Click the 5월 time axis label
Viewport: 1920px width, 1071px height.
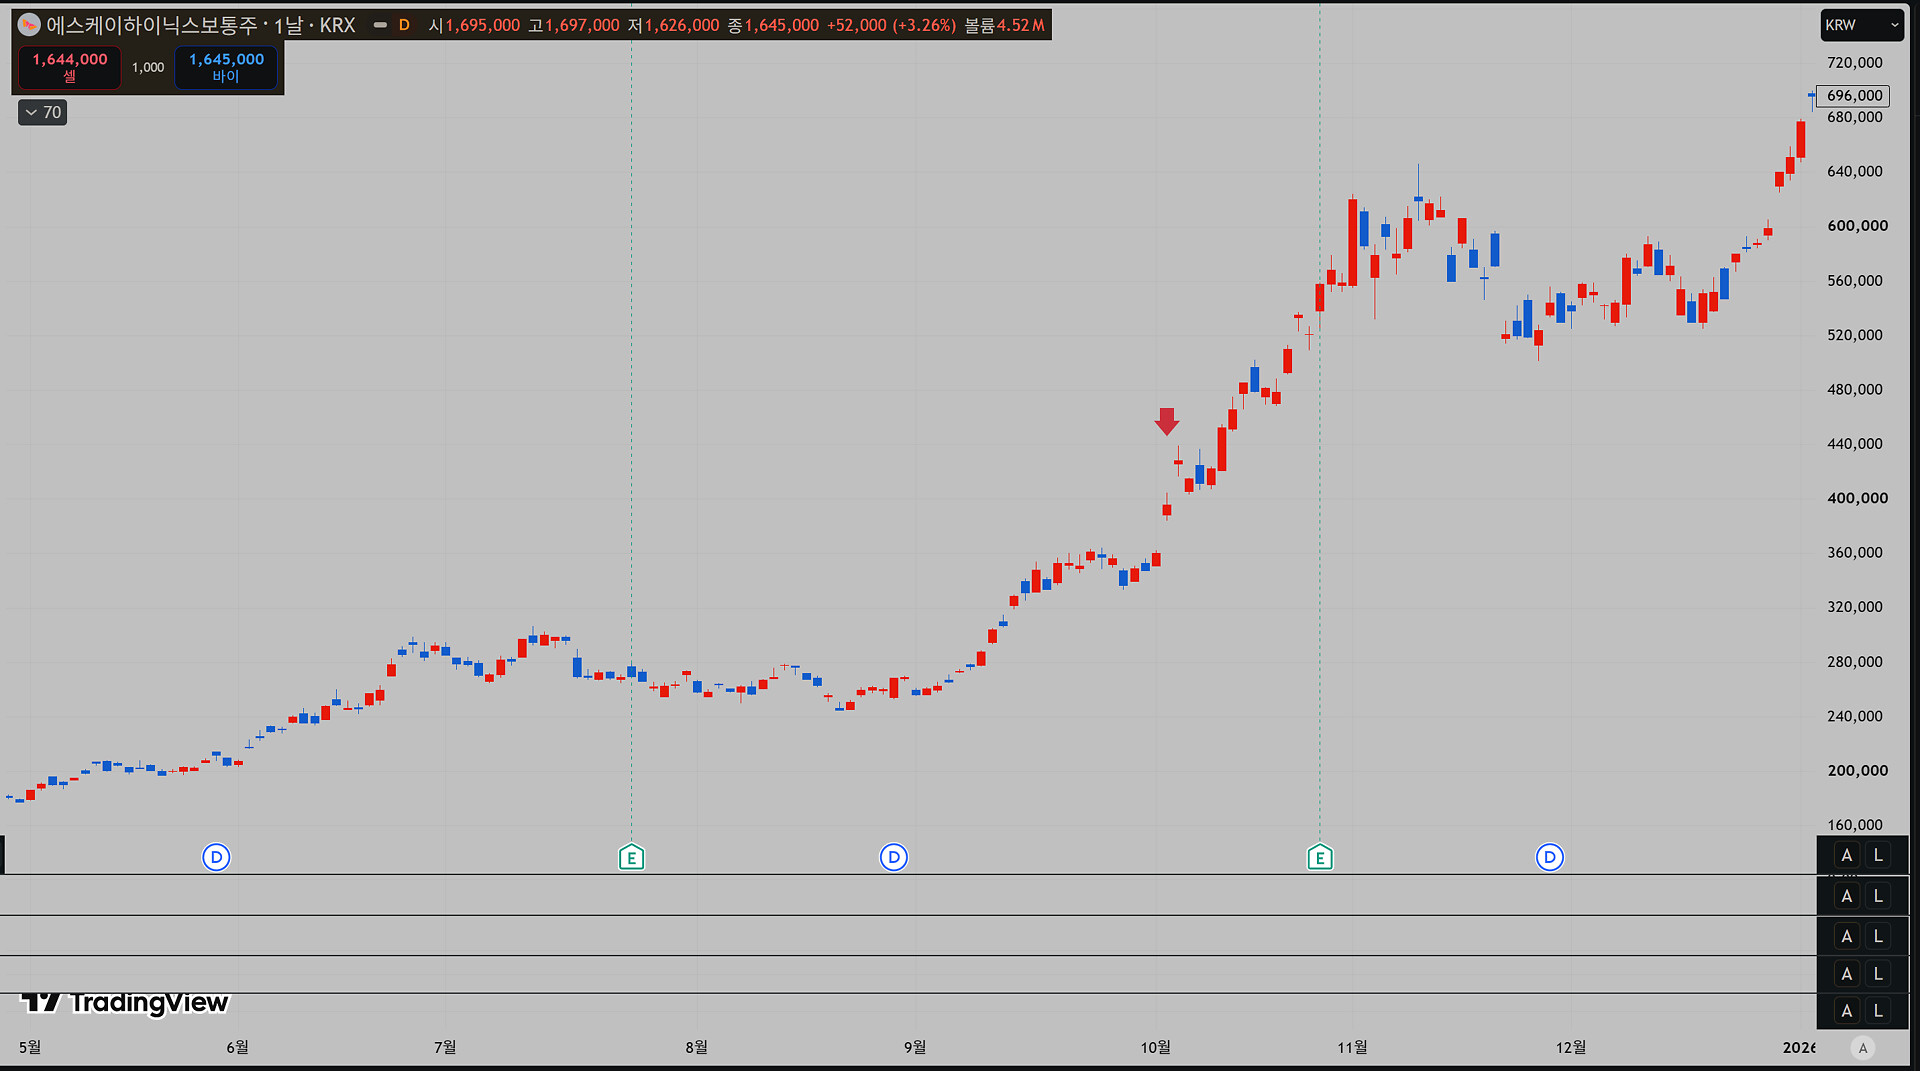pos(30,1047)
